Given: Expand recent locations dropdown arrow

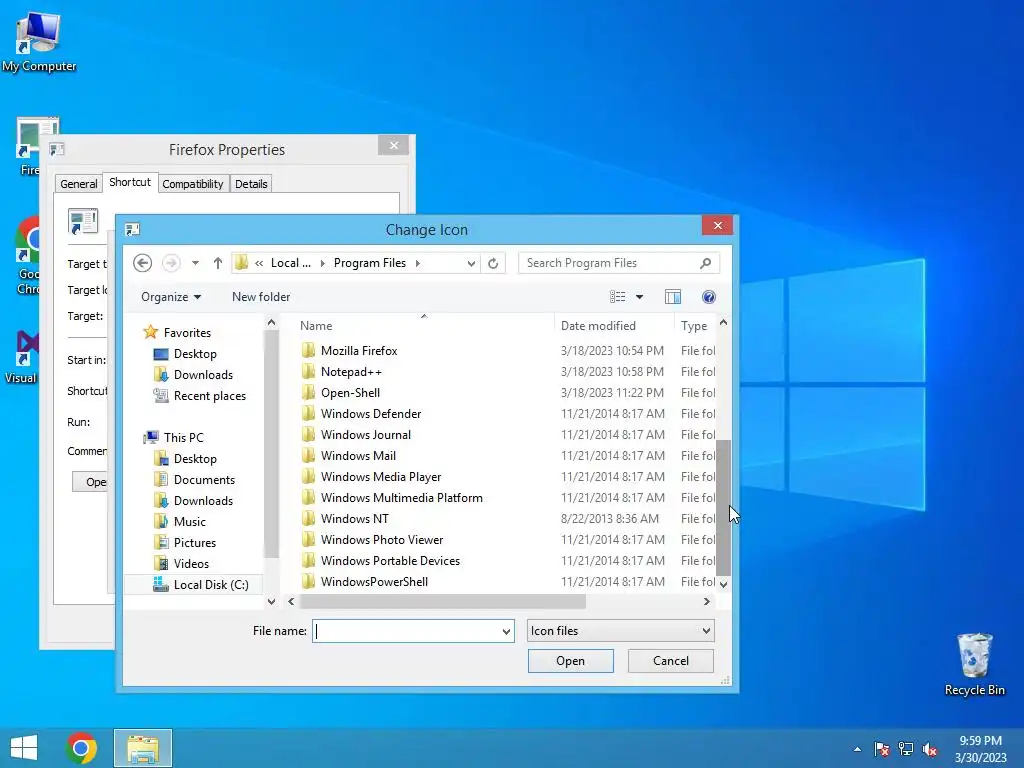Looking at the screenshot, I should tap(195, 263).
